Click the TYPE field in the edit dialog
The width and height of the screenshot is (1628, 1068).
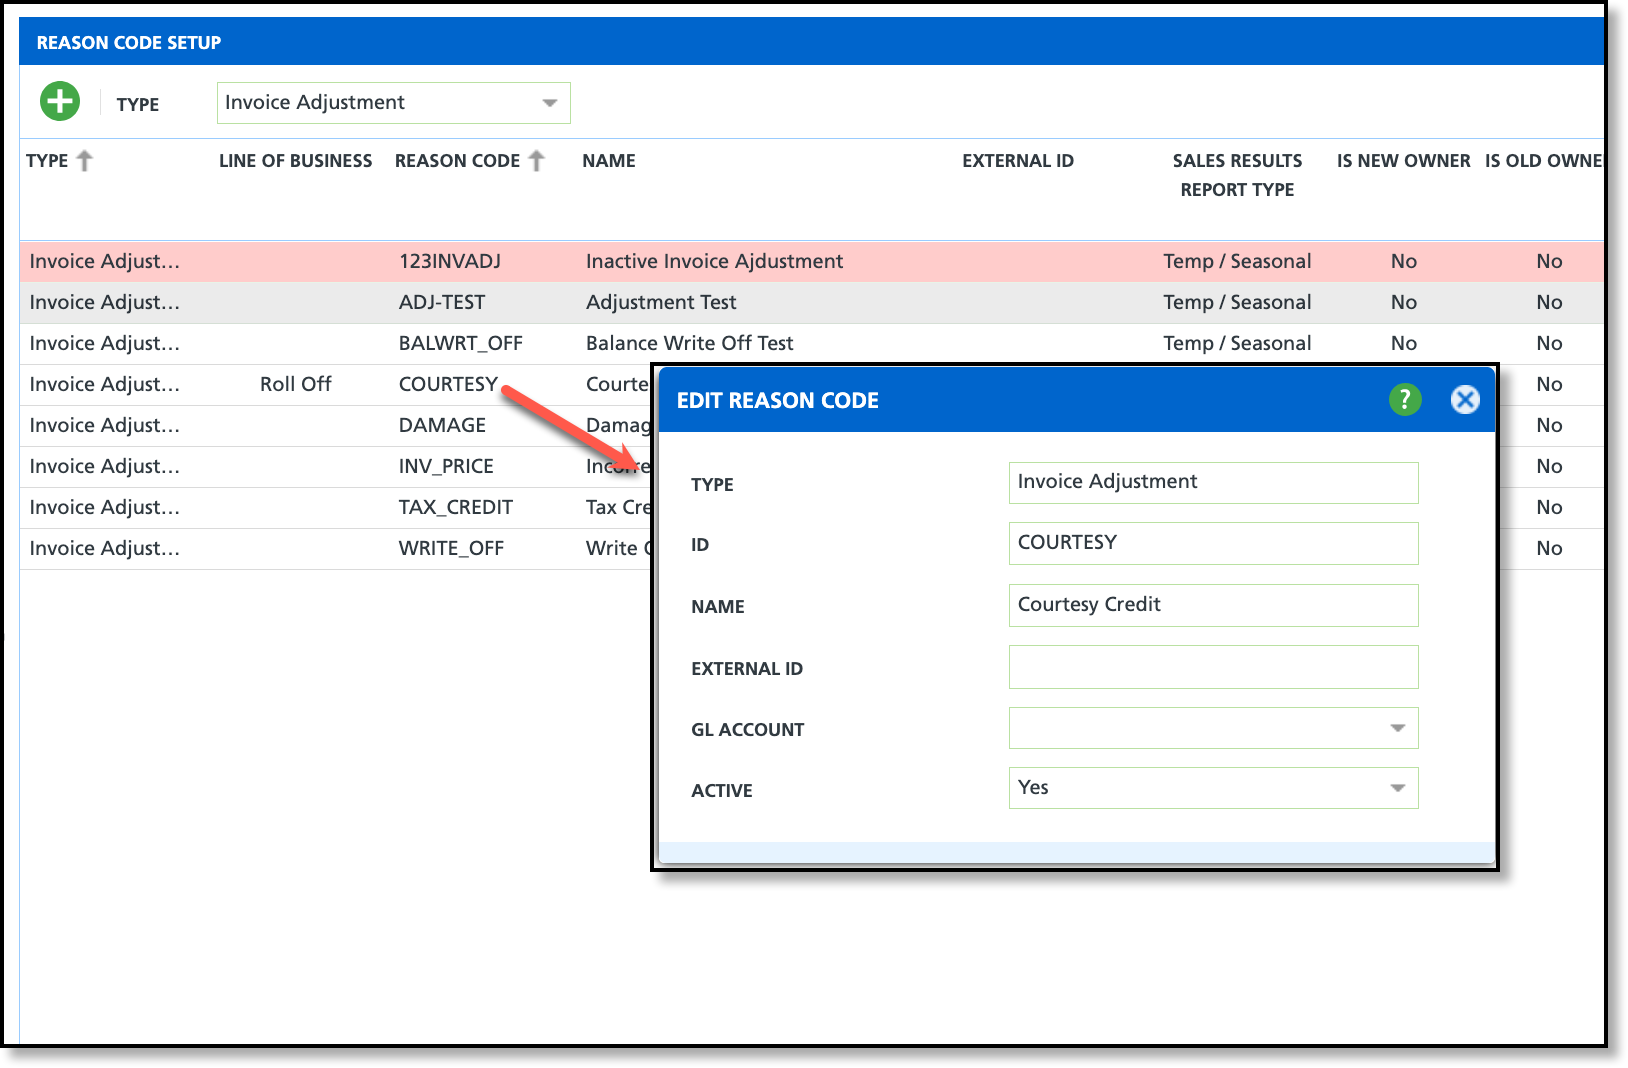pos(1213,483)
